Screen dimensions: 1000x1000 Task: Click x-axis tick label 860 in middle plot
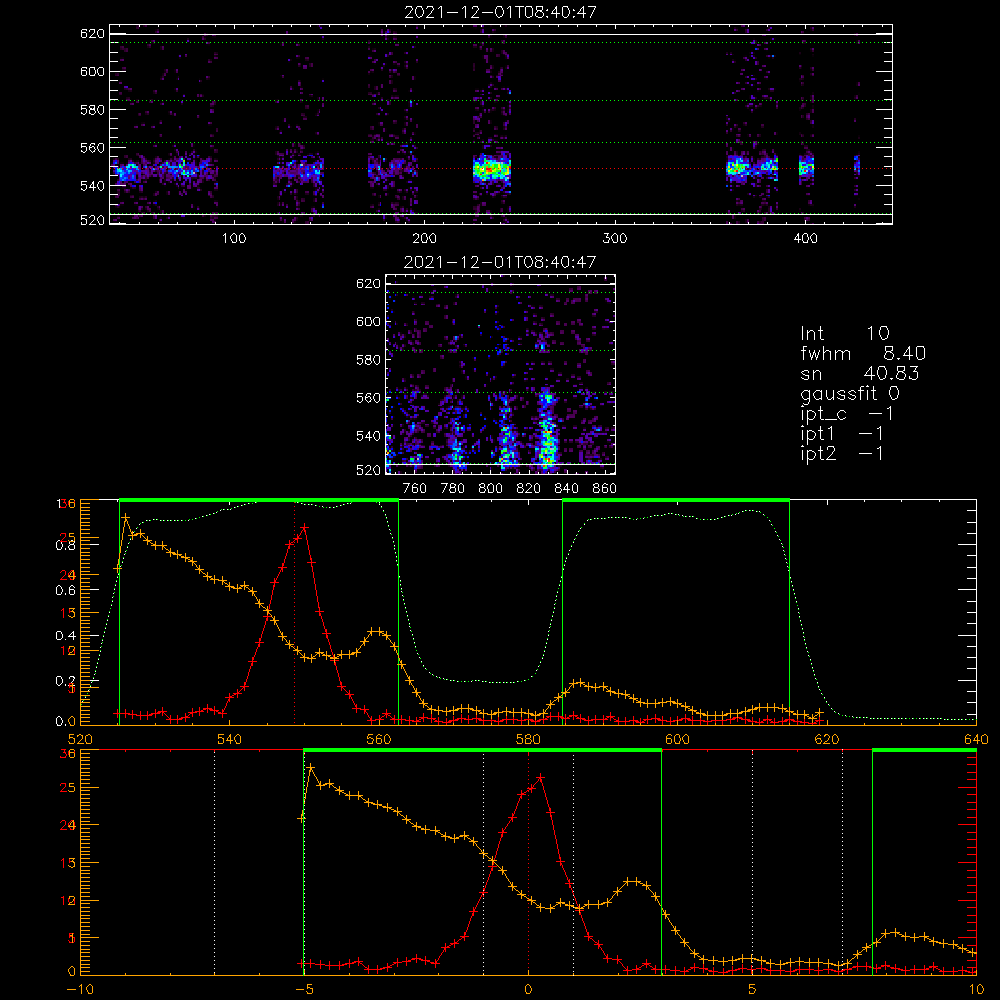[x=605, y=488]
